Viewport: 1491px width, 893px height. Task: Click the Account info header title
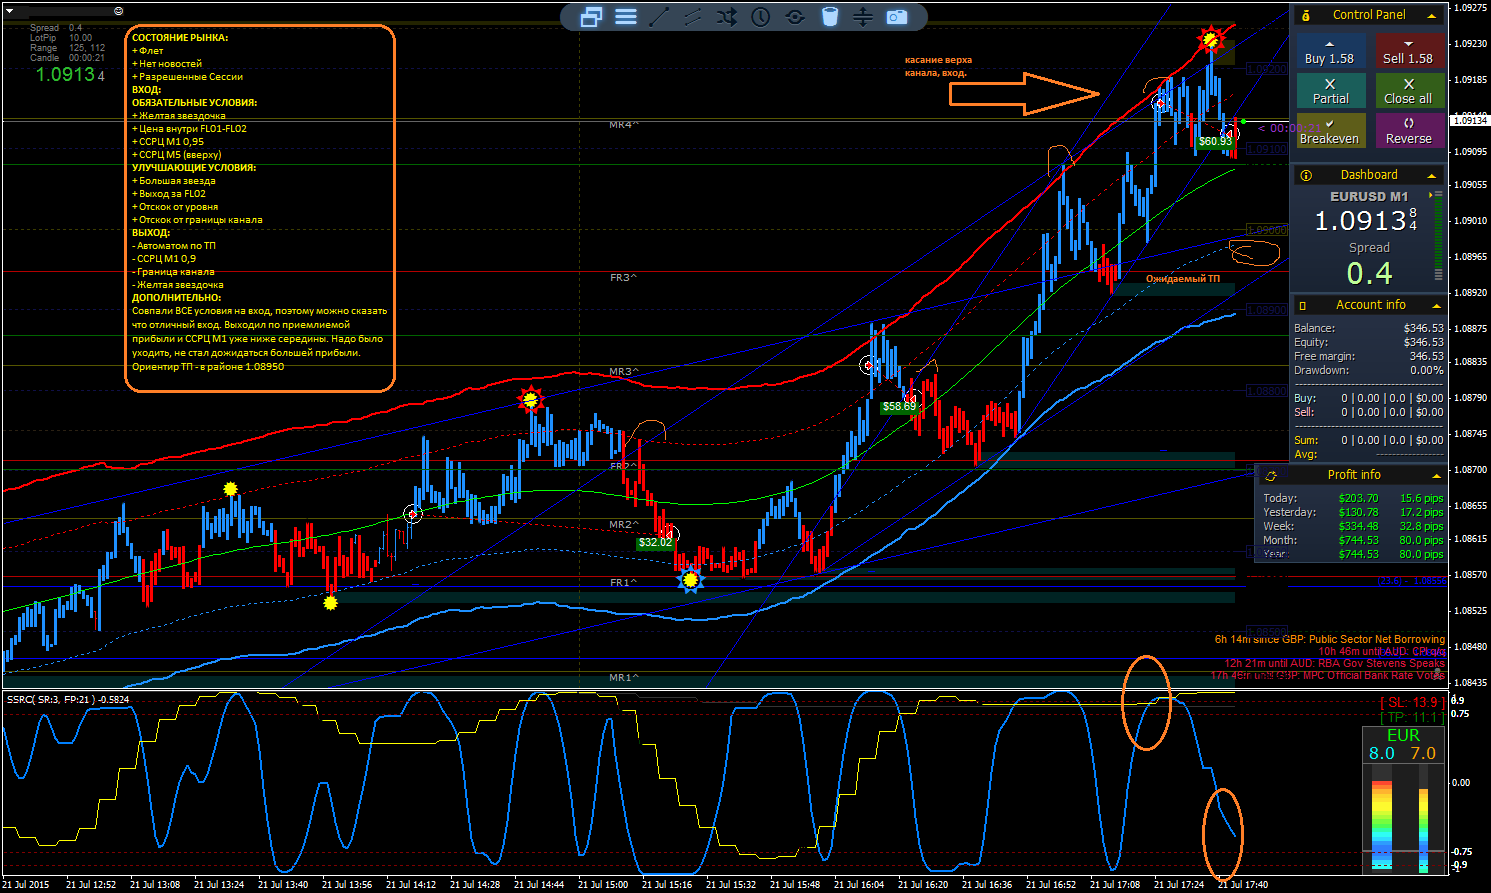tap(1371, 305)
